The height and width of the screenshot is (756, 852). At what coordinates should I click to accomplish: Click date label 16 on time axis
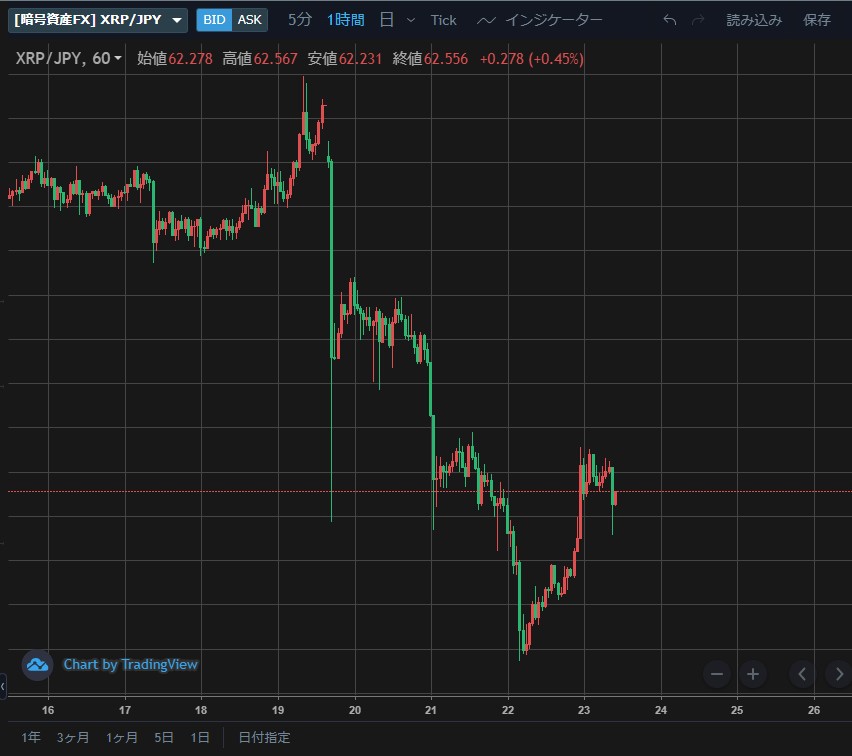point(48,710)
